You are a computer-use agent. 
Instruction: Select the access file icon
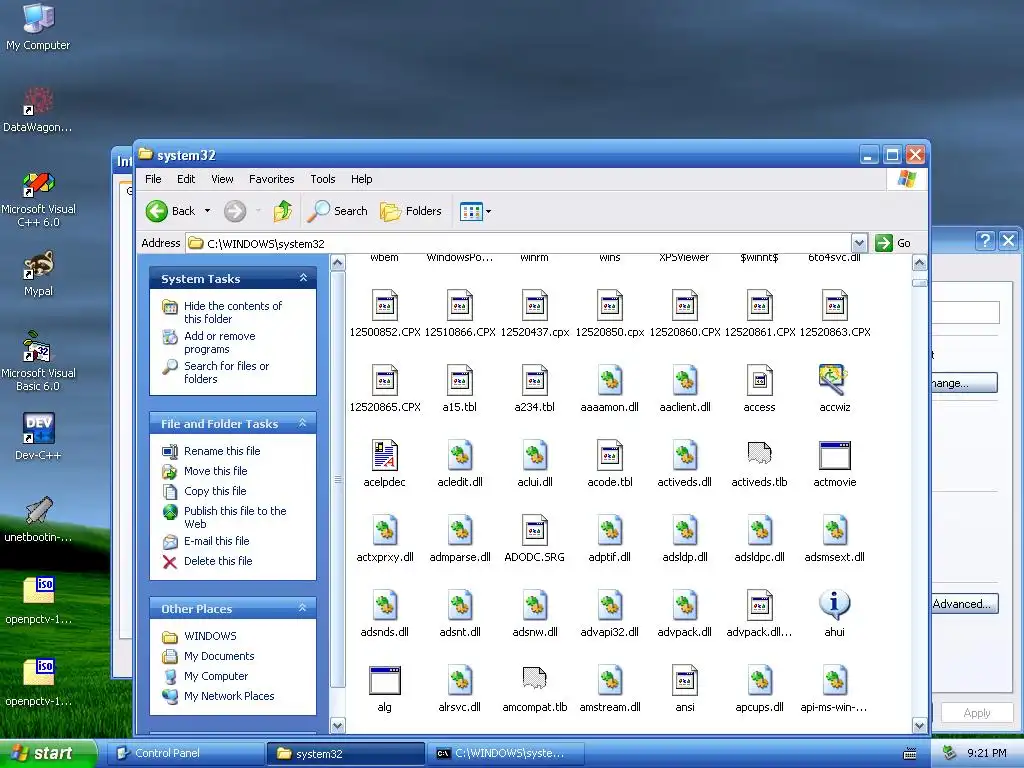pyautogui.click(x=760, y=381)
